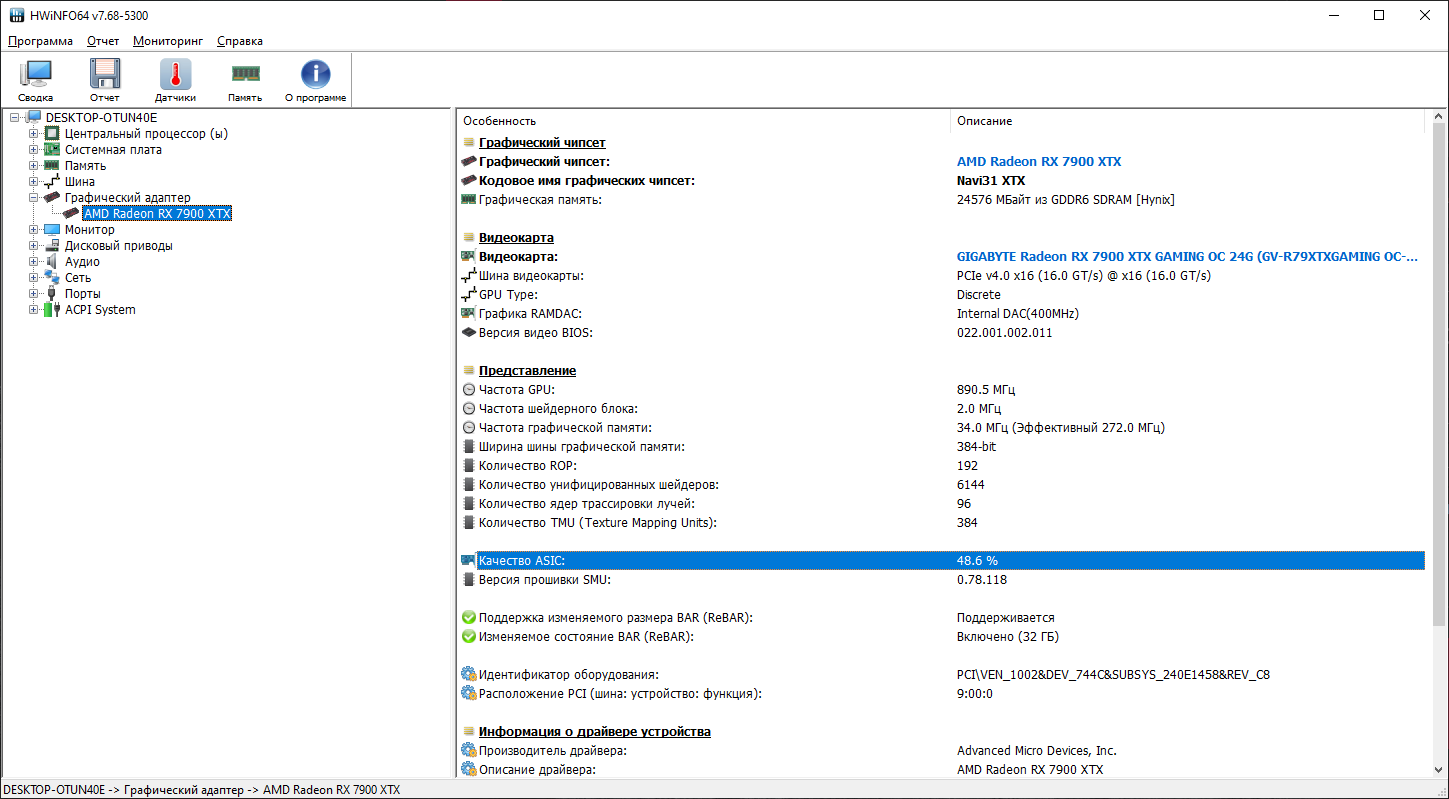Click the status bar path text
The height and width of the screenshot is (799, 1449).
click(202, 790)
